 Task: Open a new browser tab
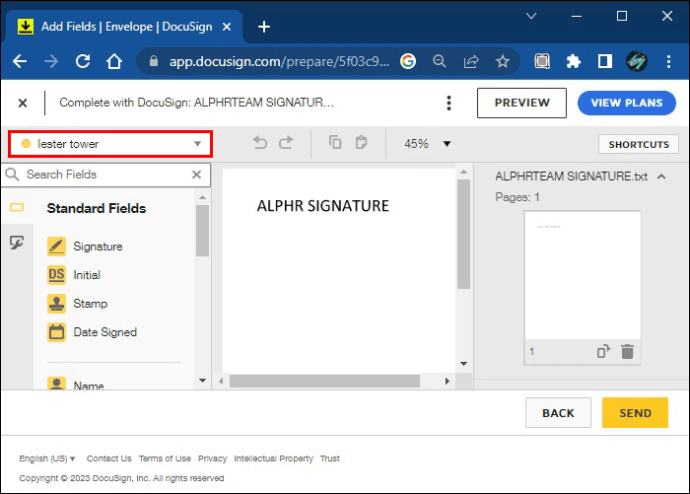(x=264, y=27)
